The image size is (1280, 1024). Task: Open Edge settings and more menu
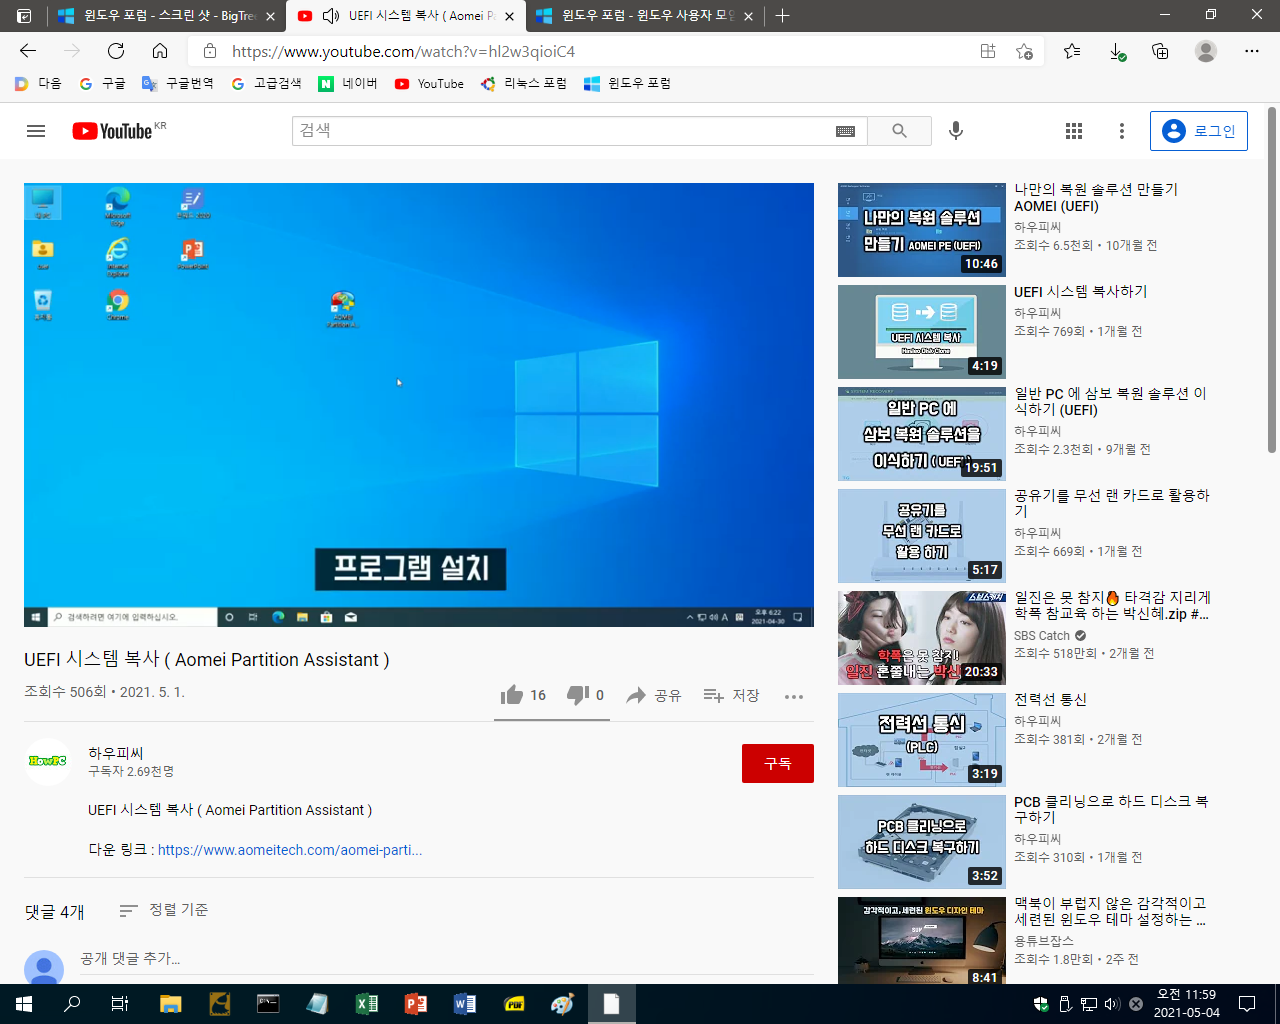click(x=1252, y=51)
